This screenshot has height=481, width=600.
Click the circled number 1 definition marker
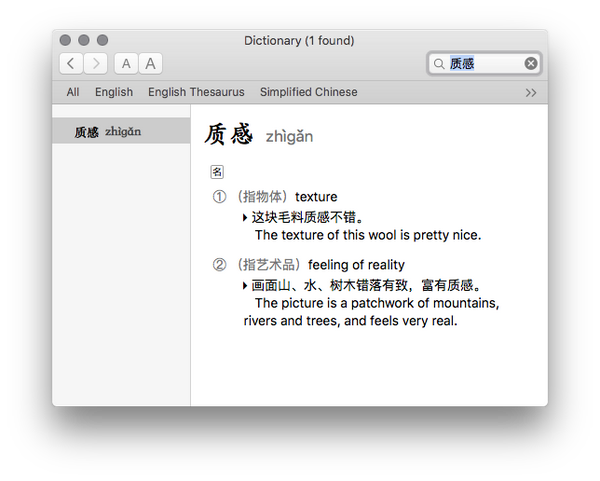click(x=219, y=197)
